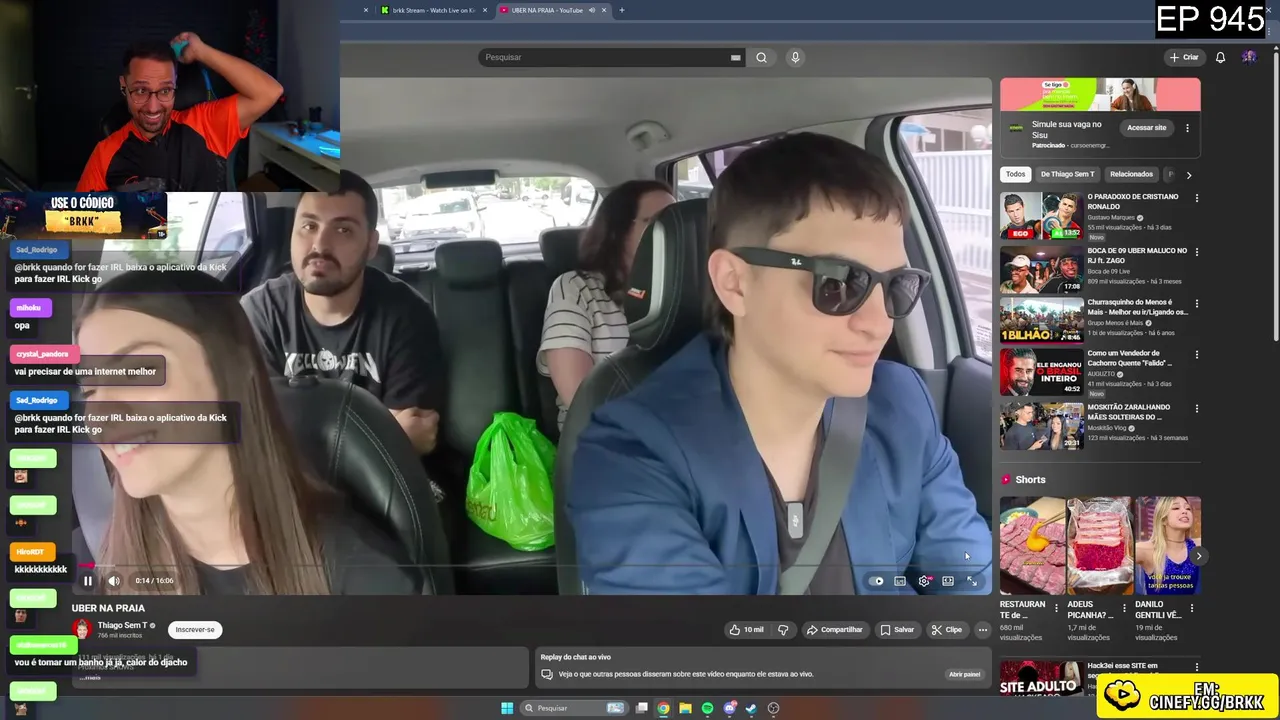The image size is (1280, 720).
Task: Open Discord from the taskbar
Action: pos(730,708)
